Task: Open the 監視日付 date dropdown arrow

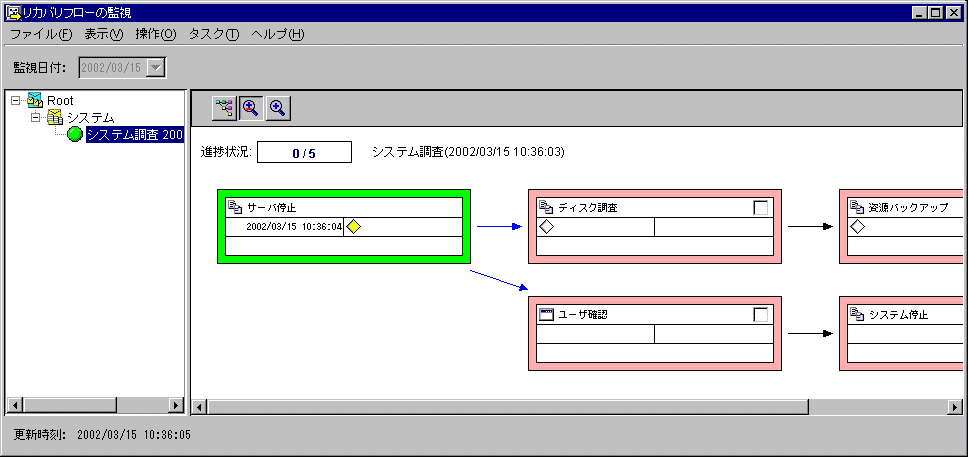Action: [156, 68]
